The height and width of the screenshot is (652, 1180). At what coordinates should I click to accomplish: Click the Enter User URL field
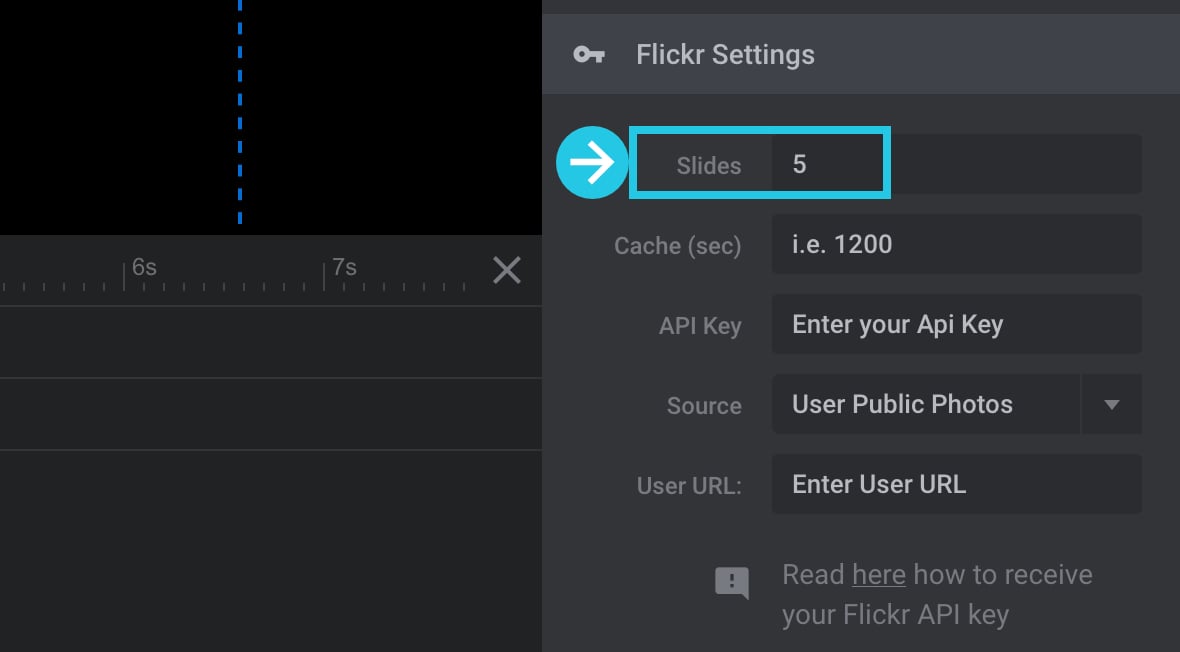(x=956, y=484)
